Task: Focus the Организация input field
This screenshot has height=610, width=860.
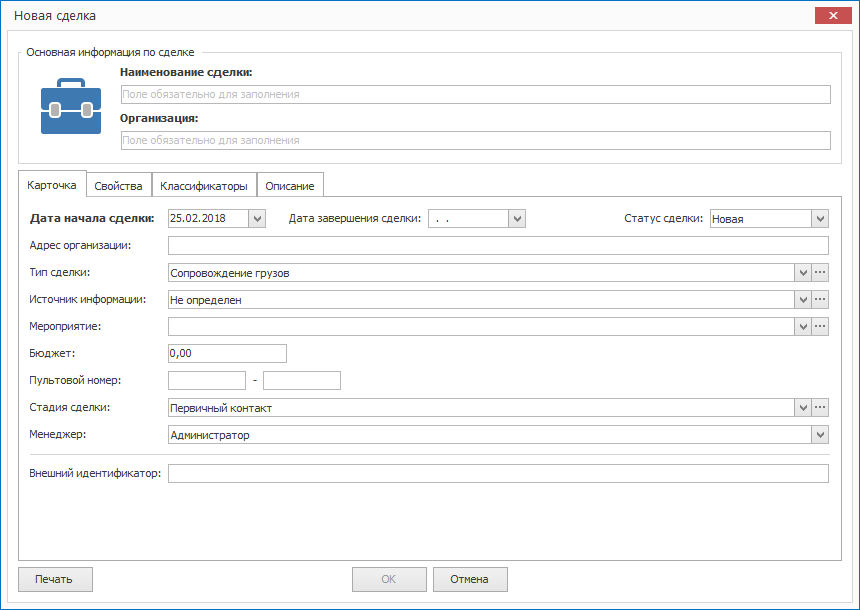Action: pyautogui.click(x=476, y=140)
